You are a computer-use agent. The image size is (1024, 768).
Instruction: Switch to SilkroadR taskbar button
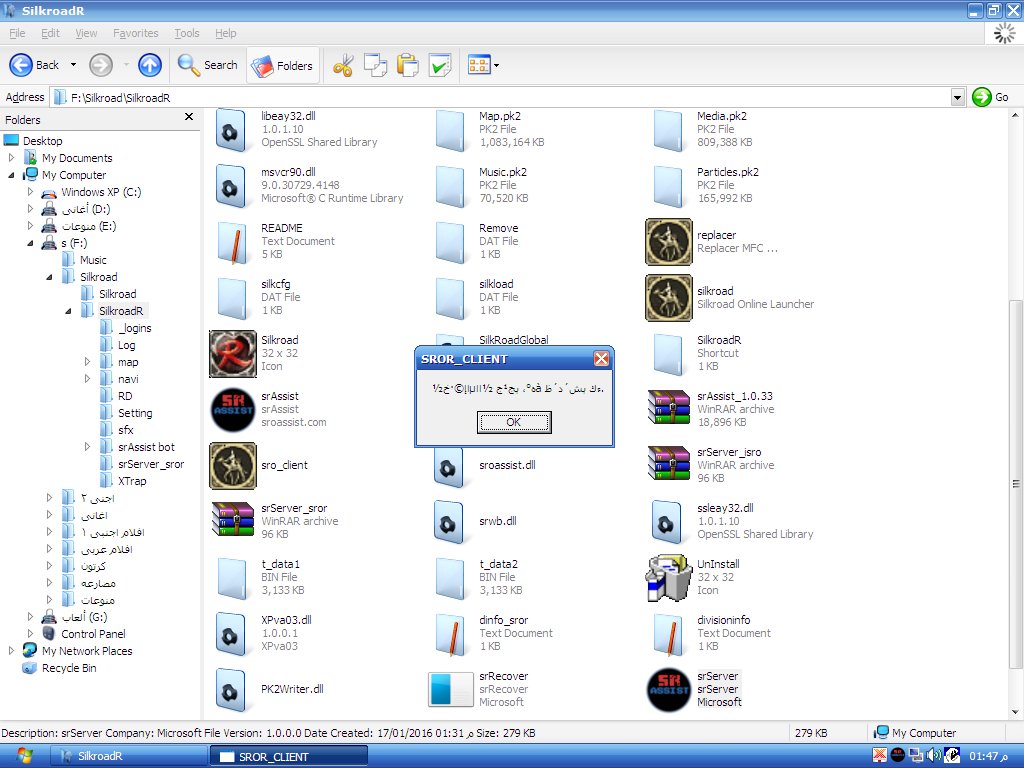tap(129, 756)
